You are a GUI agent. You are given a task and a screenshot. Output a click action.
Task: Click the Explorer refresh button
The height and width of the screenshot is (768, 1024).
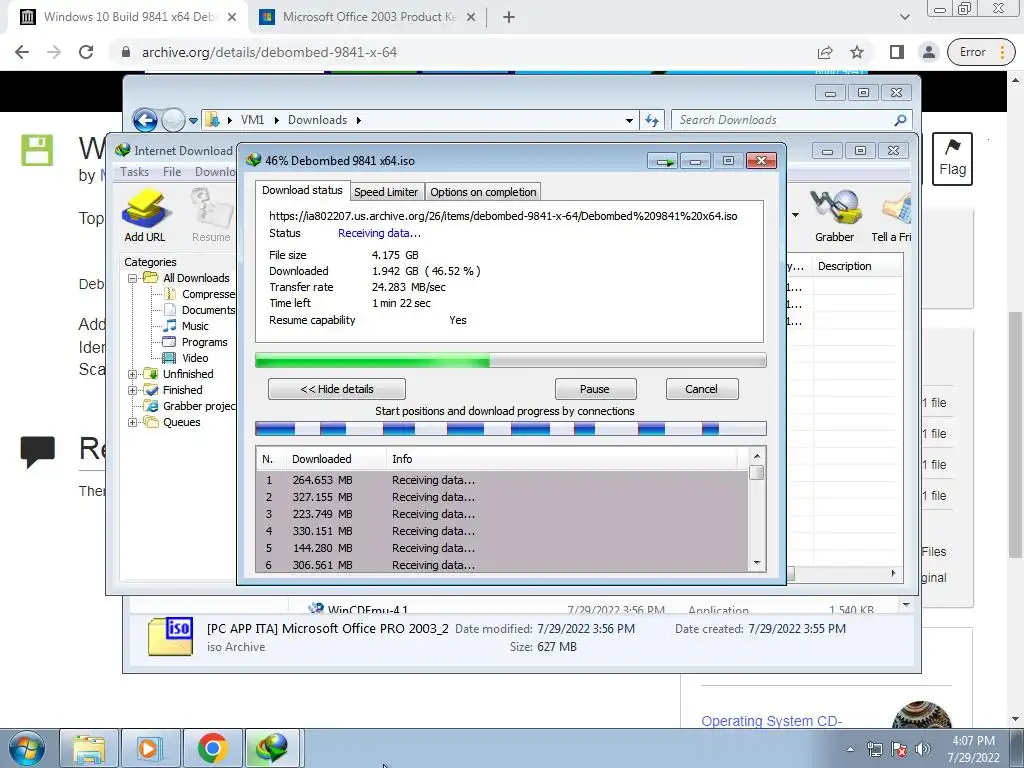click(x=652, y=120)
